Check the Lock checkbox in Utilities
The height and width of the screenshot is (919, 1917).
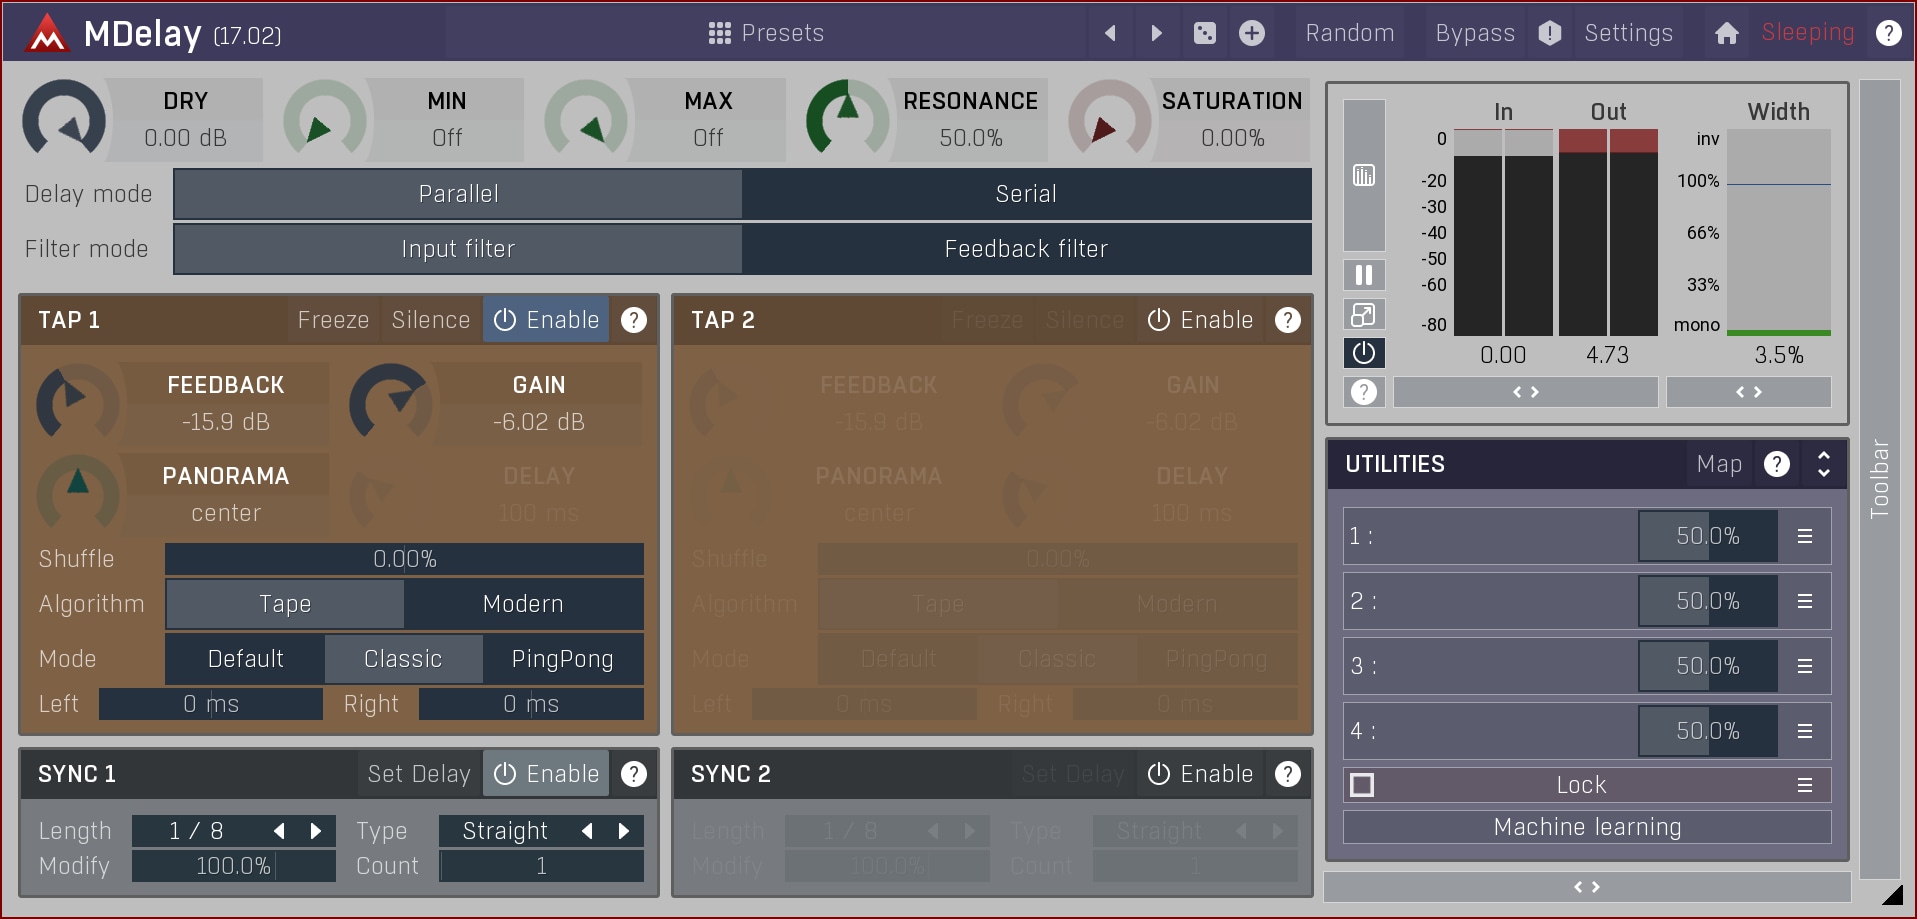coord(1362,785)
